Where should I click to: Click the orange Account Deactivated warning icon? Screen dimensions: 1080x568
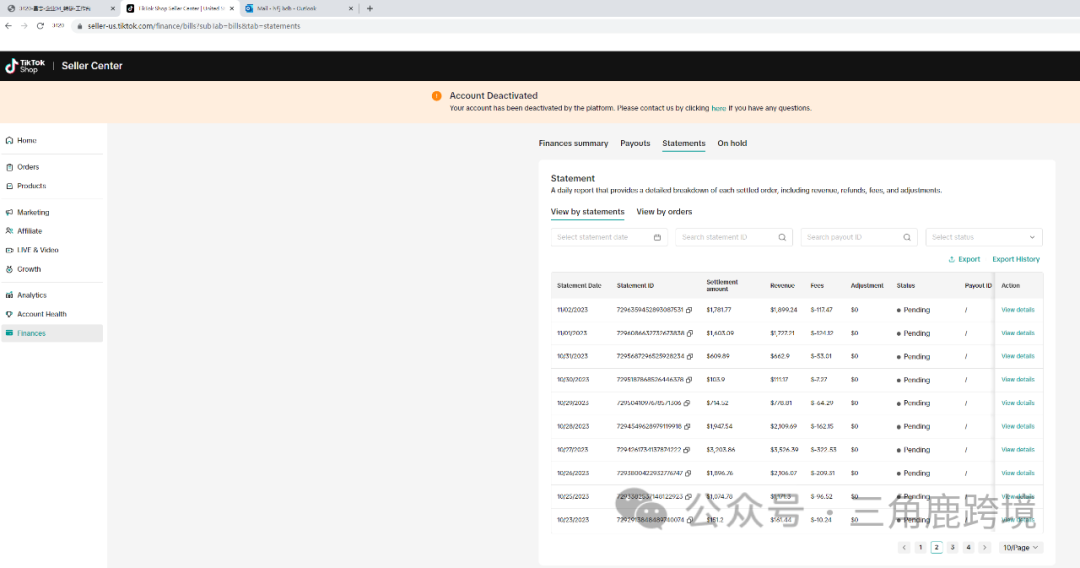[x=437, y=96]
